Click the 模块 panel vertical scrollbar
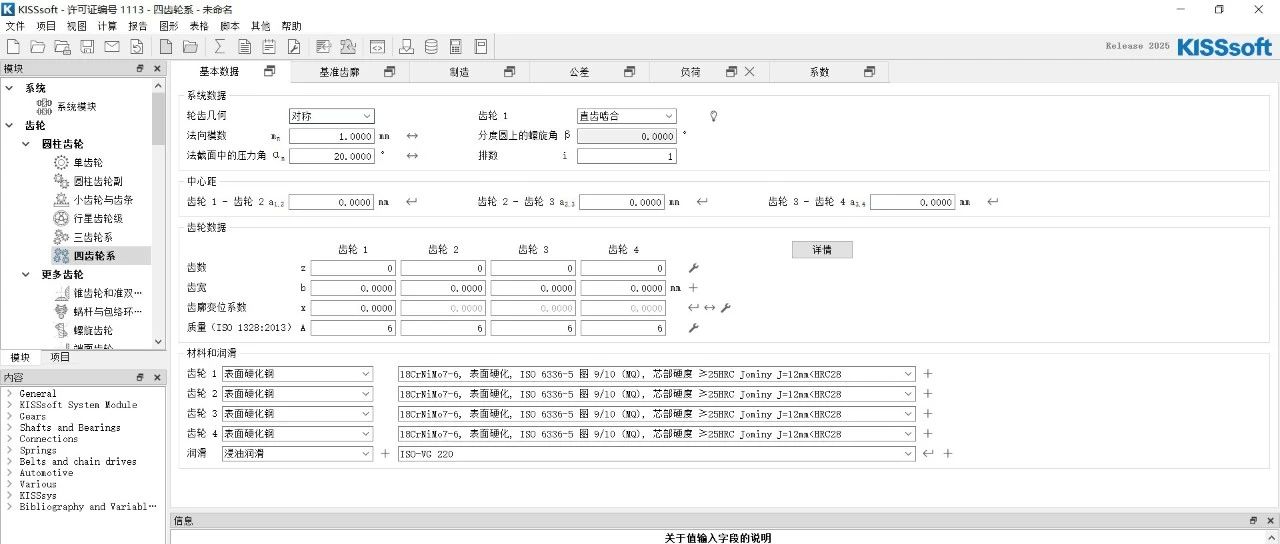Viewport: 1280px width, 544px height. 158,213
